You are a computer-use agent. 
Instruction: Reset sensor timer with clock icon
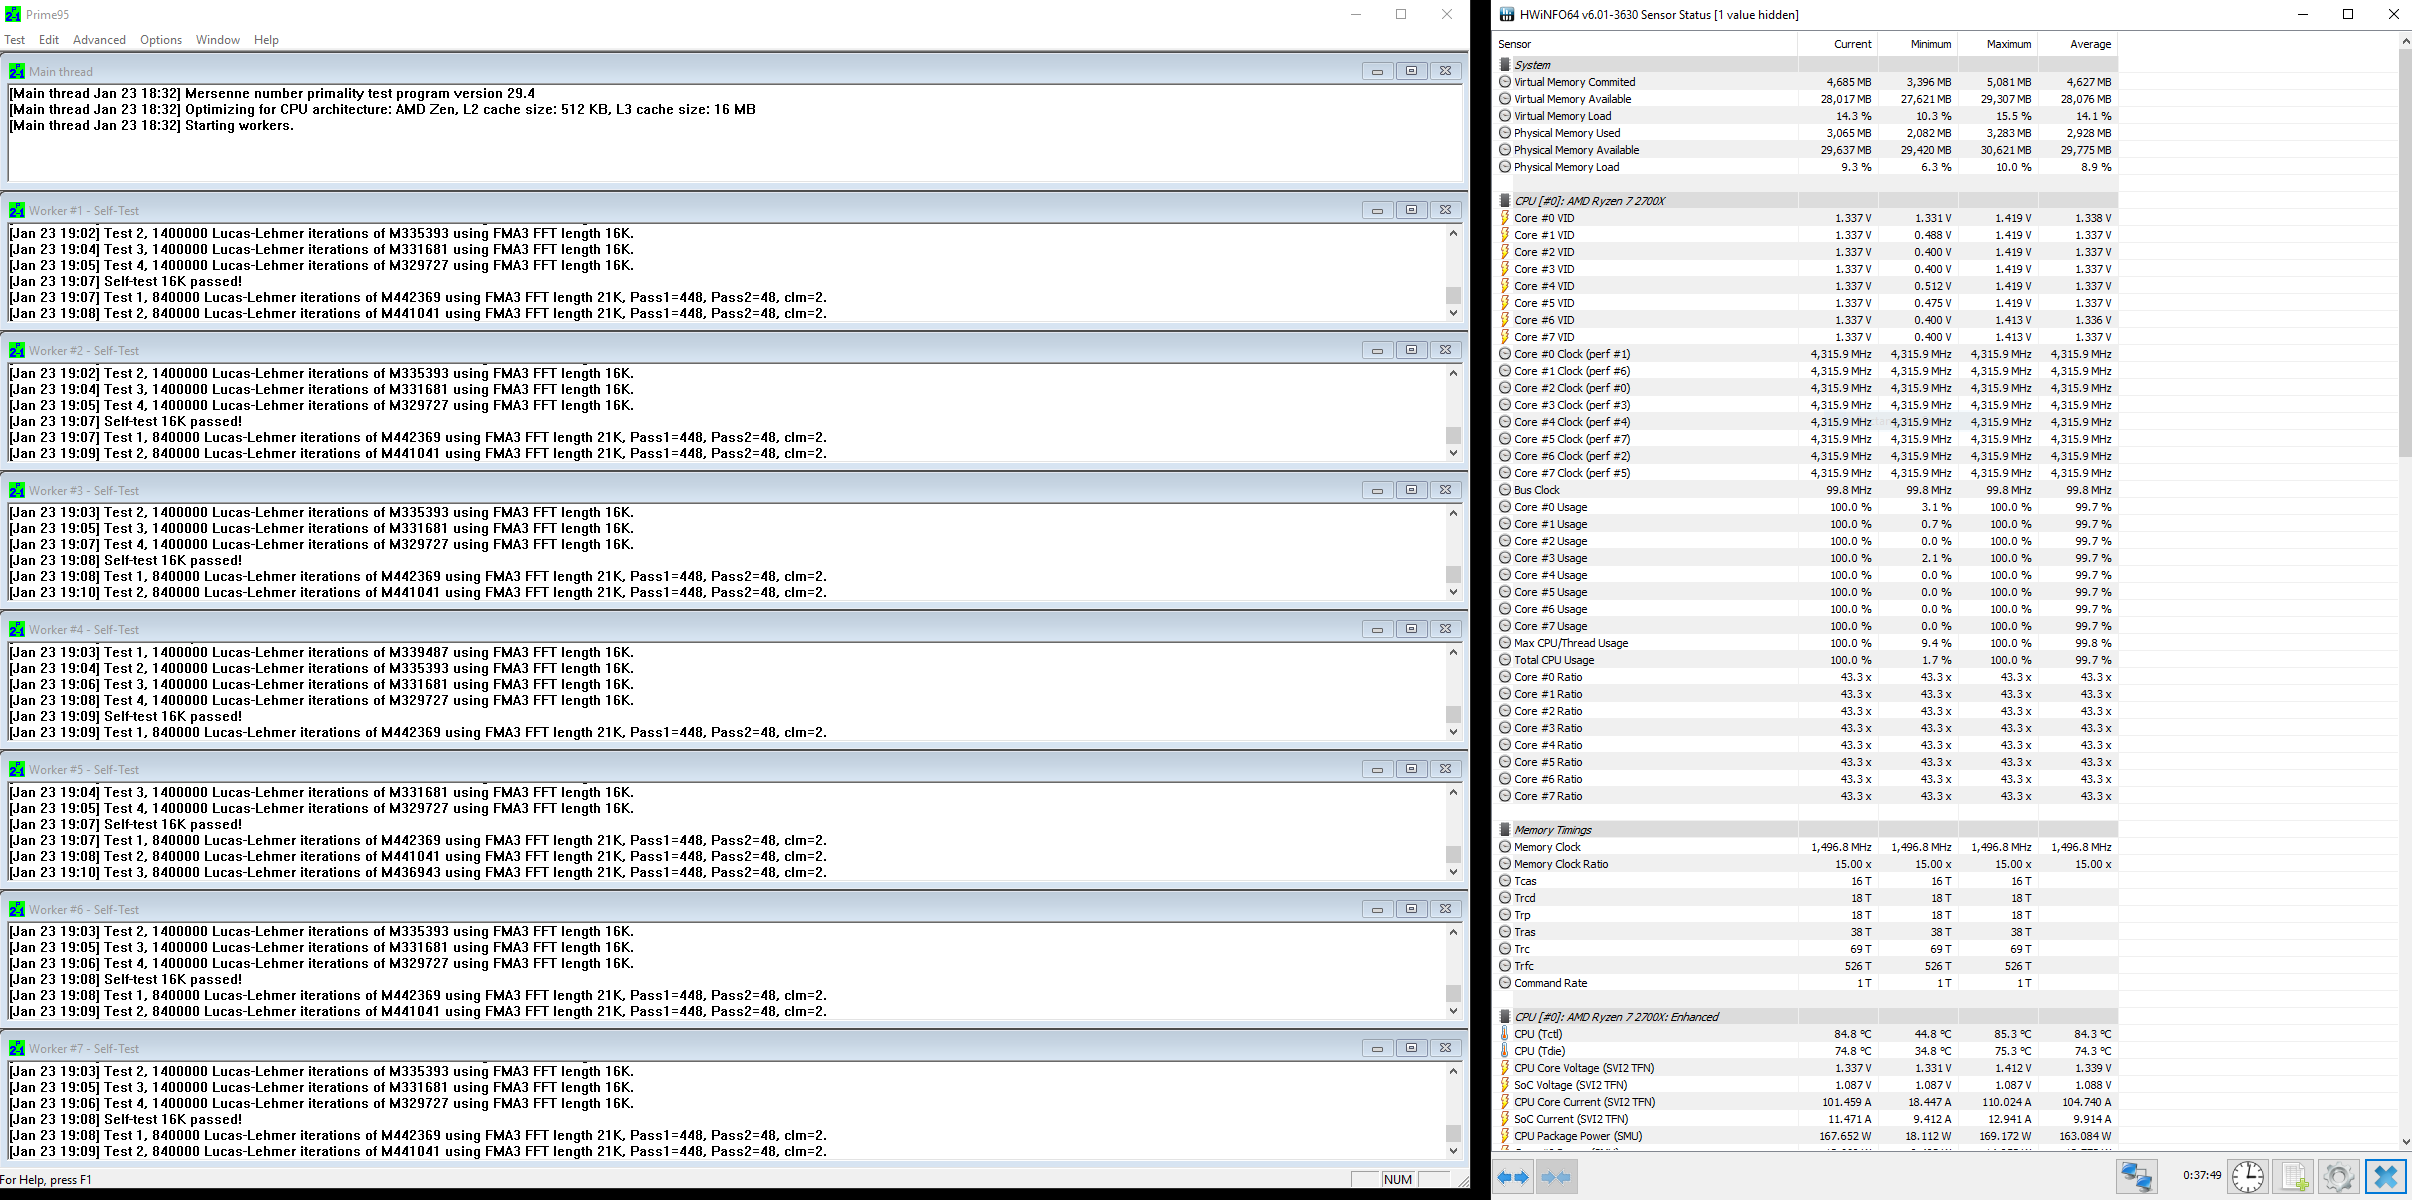click(x=2248, y=1176)
